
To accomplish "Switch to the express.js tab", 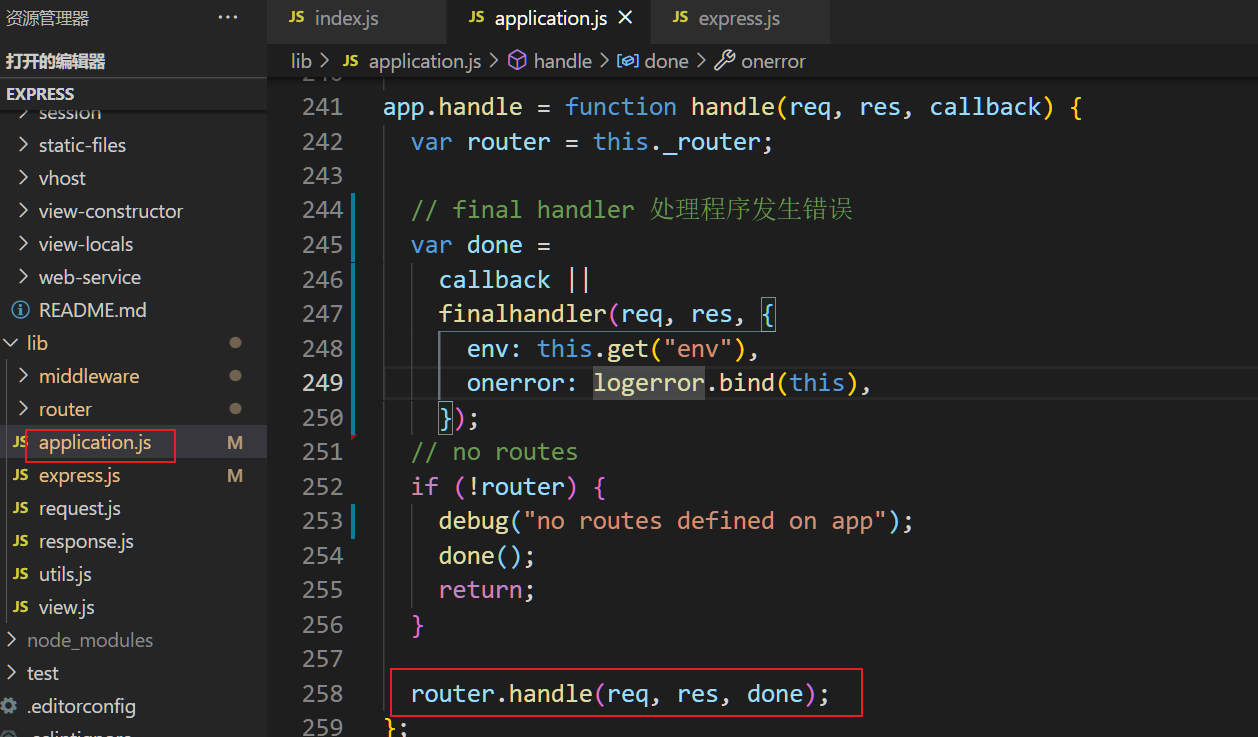I will coord(739,18).
